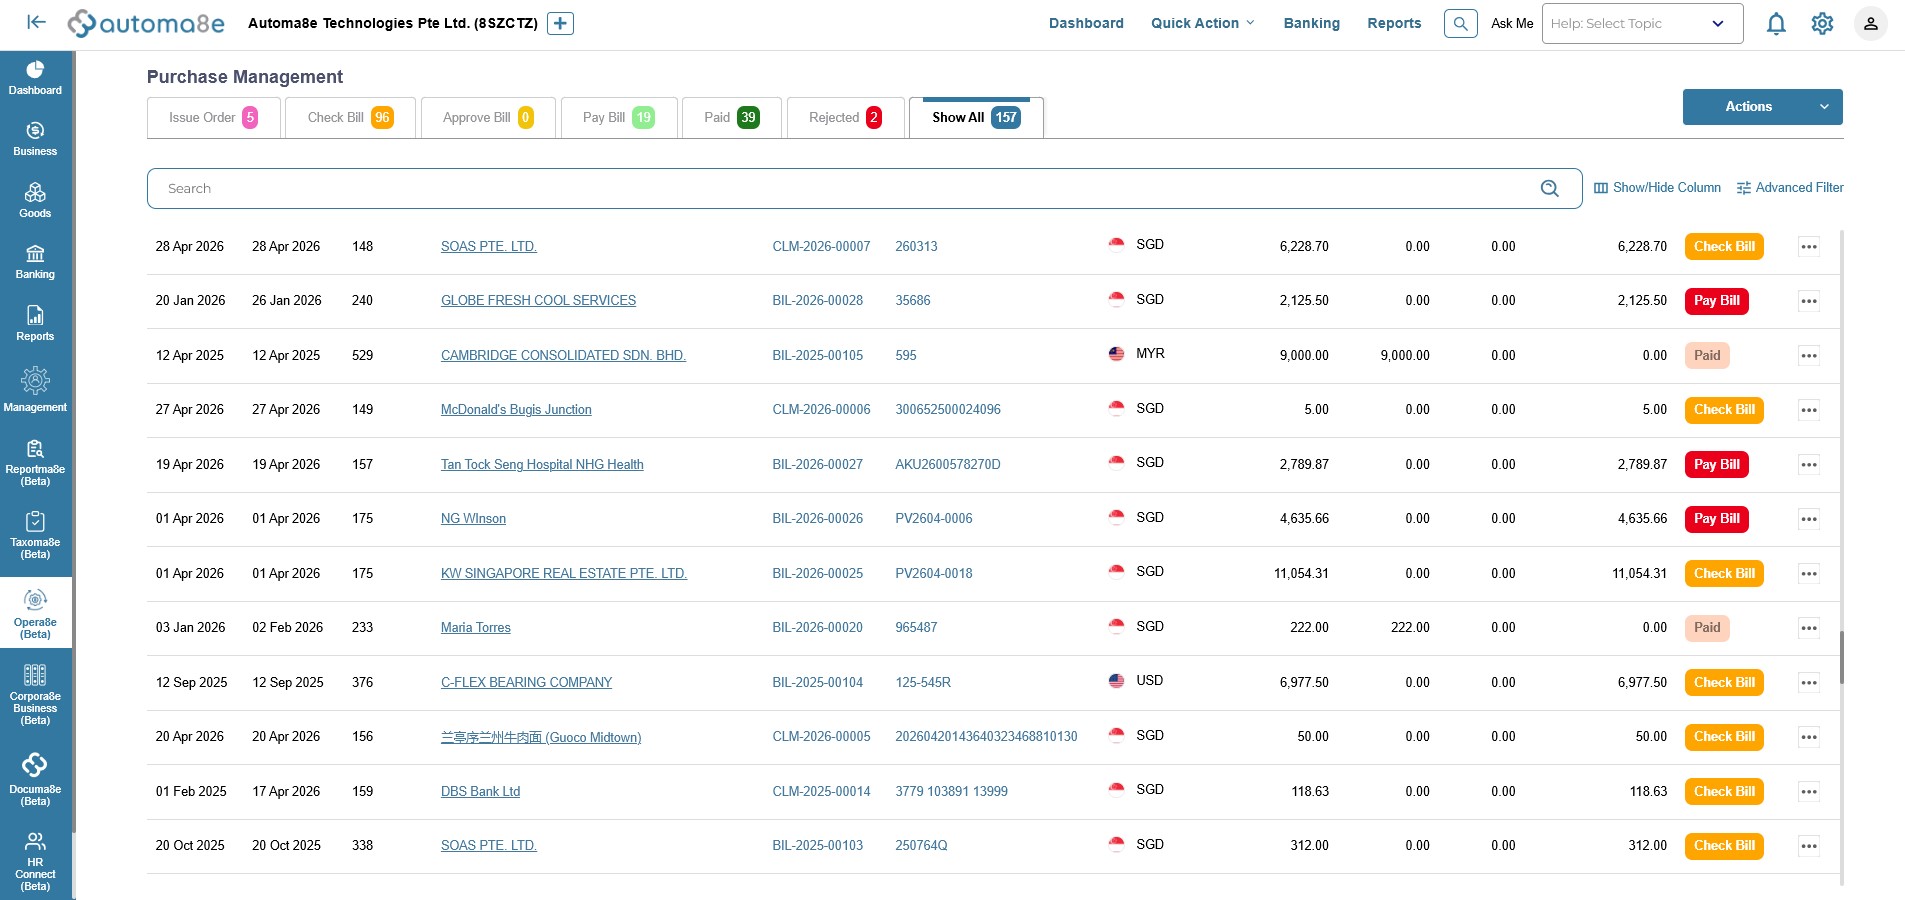Open the user profile avatar
The image size is (1905, 900).
tap(1870, 23)
